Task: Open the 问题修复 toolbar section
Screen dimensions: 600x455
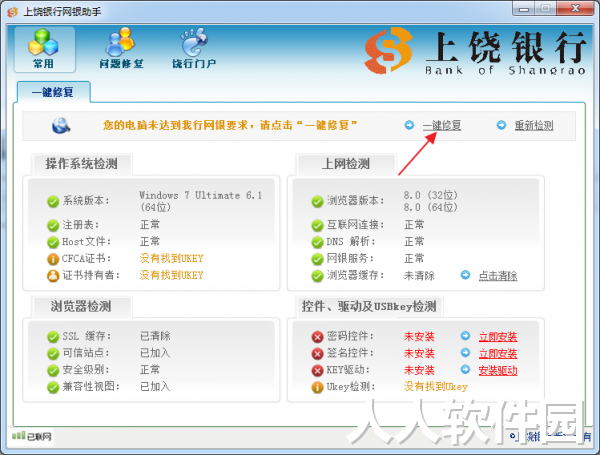Action: pyautogui.click(x=121, y=49)
